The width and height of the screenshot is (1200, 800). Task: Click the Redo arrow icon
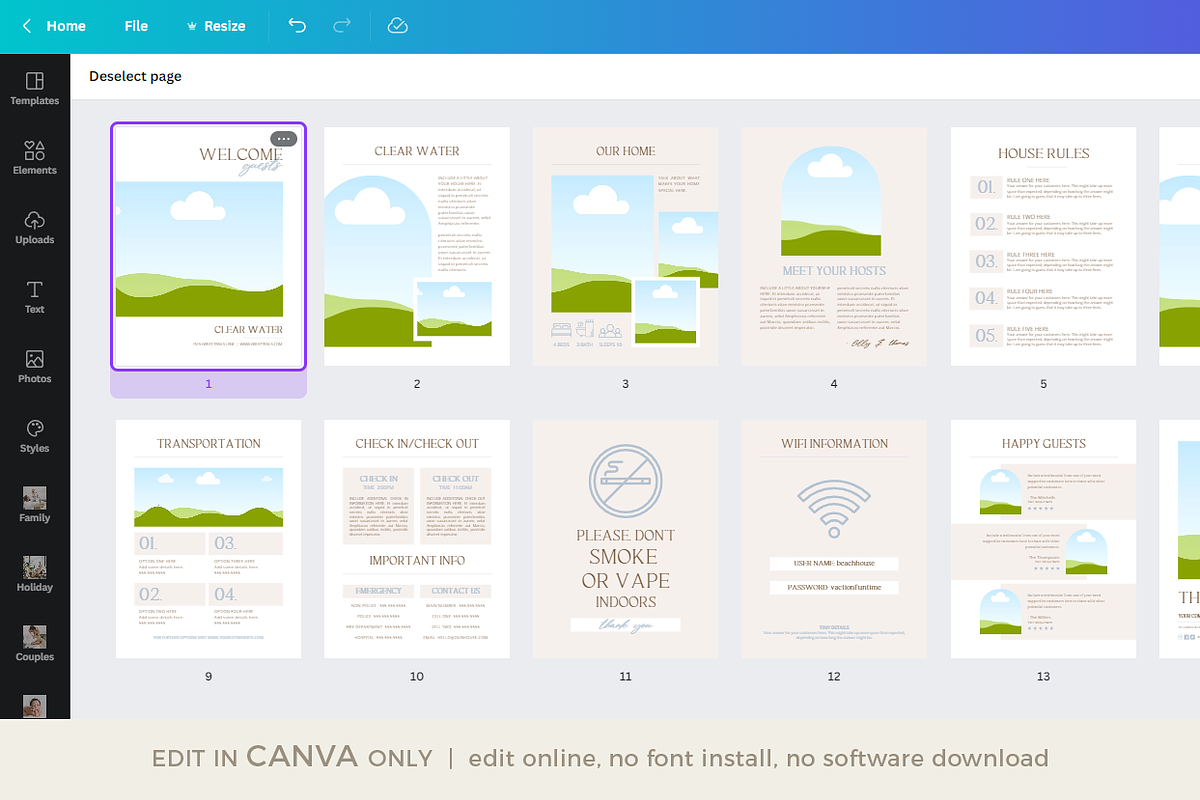[x=342, y=26]
